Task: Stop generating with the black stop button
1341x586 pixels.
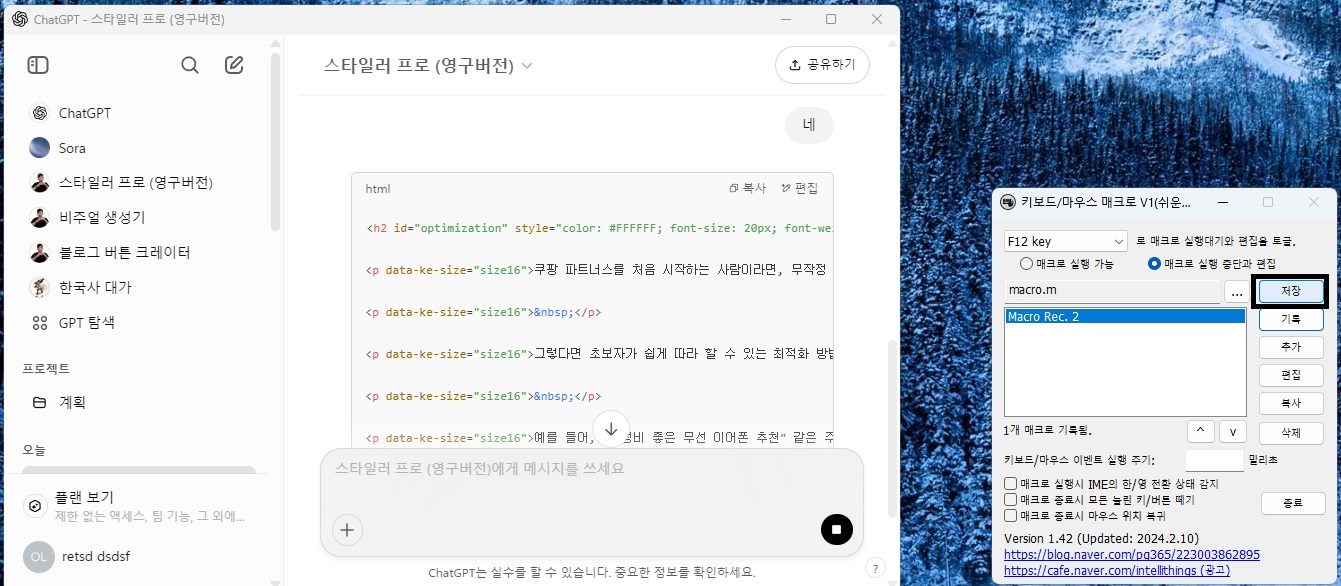Action: pyautogui.click(x=837, y=530)
